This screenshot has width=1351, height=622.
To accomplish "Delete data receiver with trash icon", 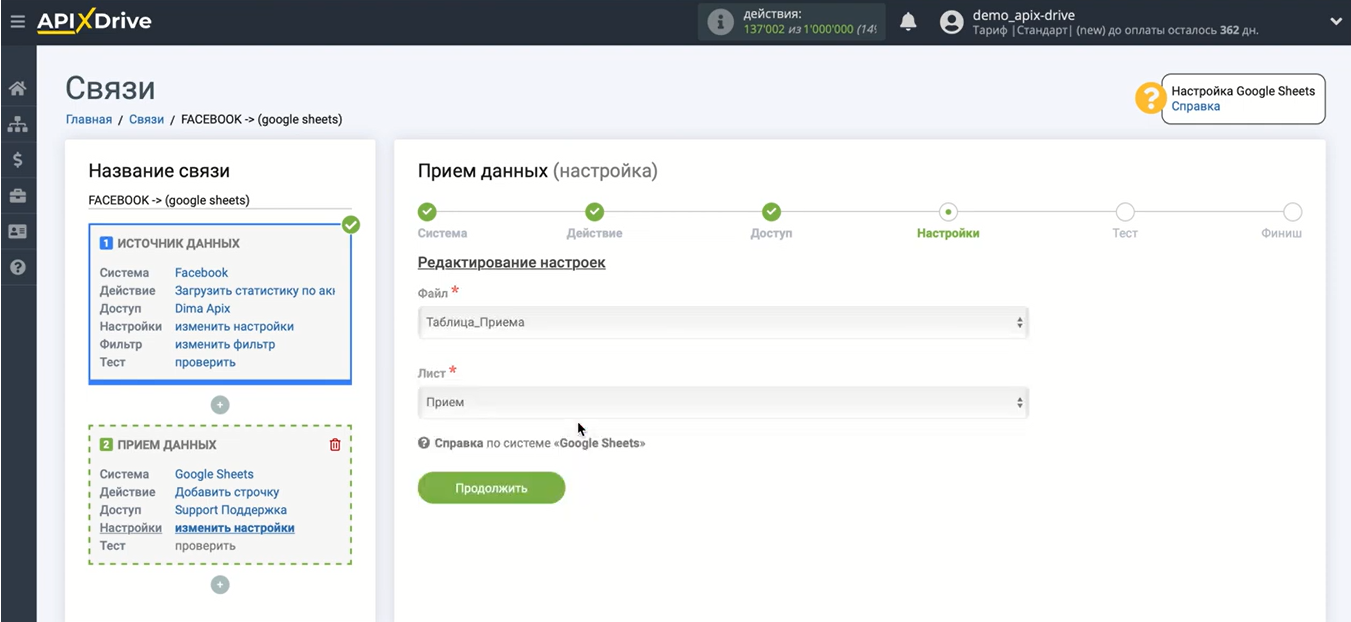I will tap(335, 445).
